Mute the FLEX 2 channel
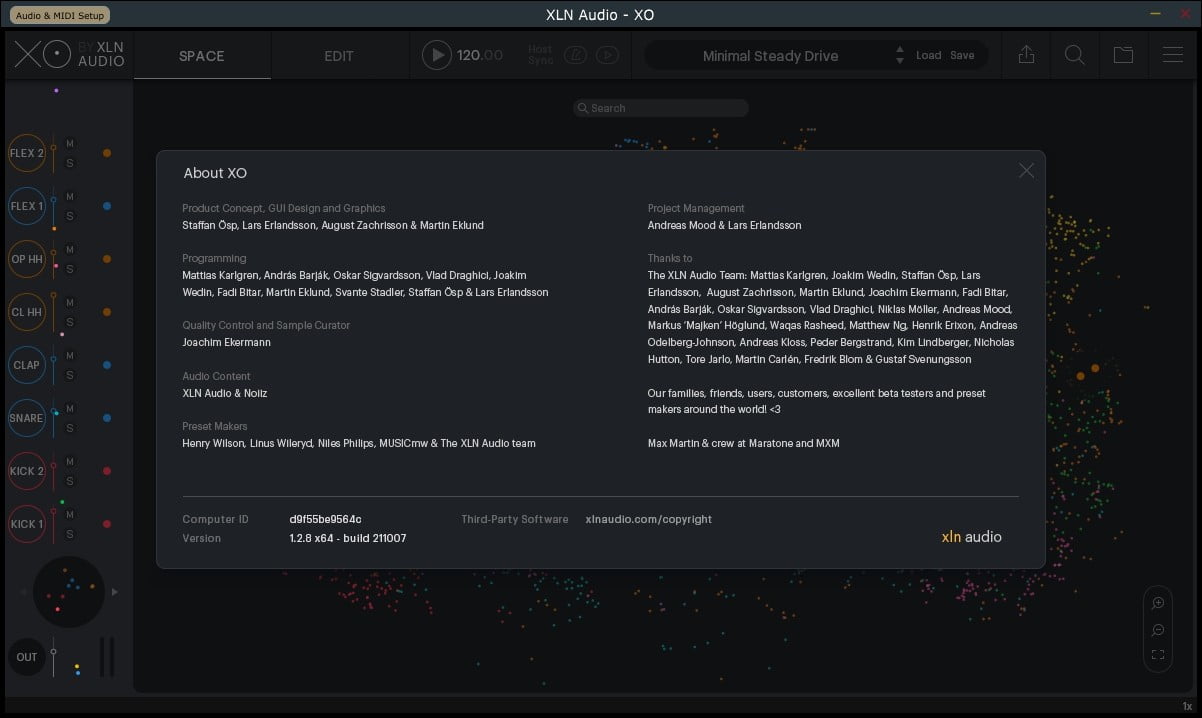Image resolution: width=1202 pixels, height=718 pixels. (x=70, y=144)
